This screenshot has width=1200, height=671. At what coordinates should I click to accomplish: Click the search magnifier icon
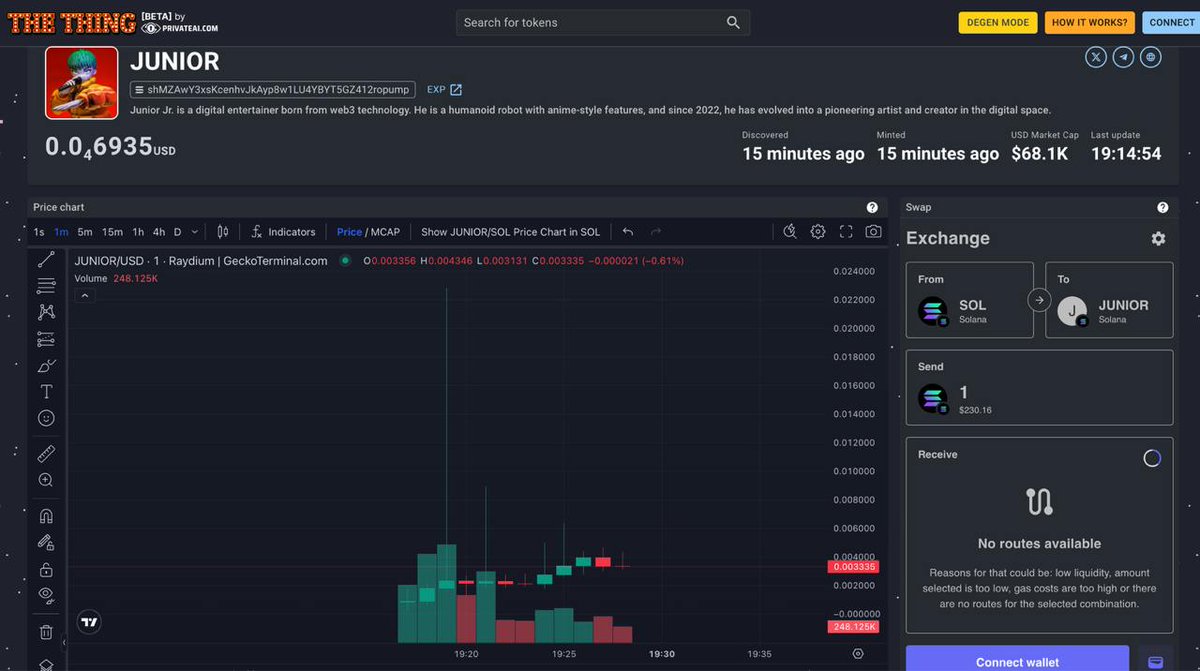point(733,22)
